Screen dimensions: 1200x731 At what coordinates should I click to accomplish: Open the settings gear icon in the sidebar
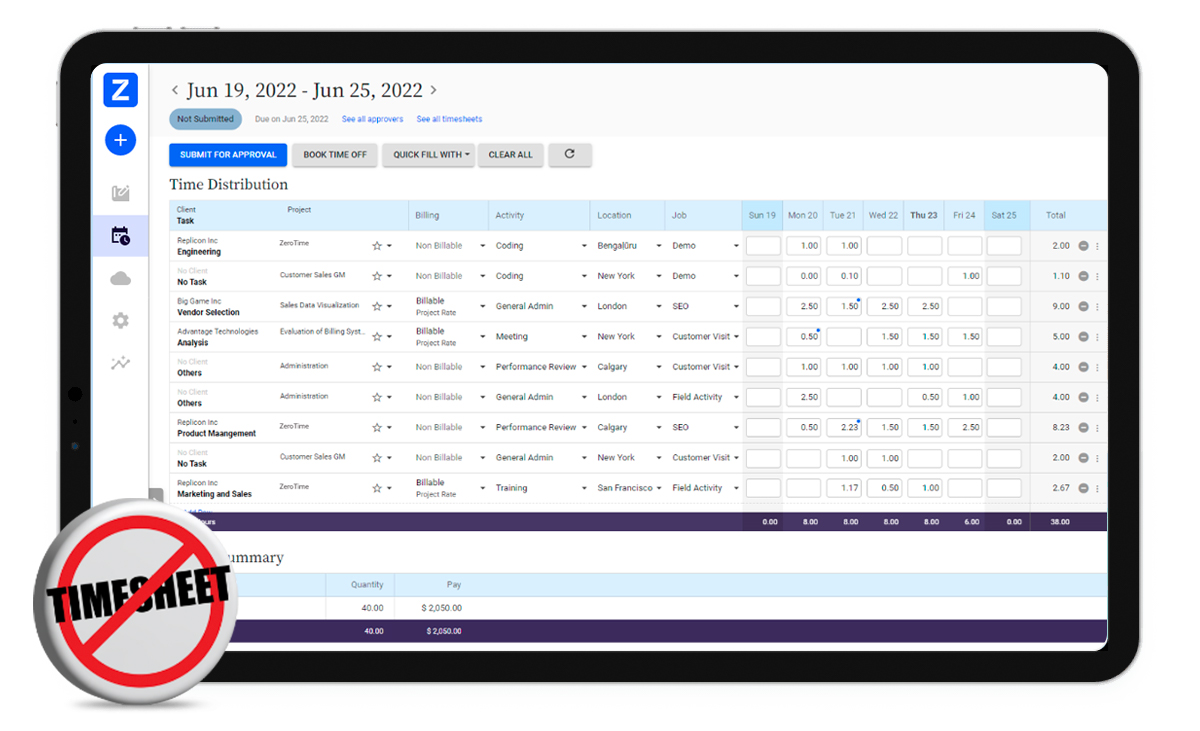click(x=120, y=321)
